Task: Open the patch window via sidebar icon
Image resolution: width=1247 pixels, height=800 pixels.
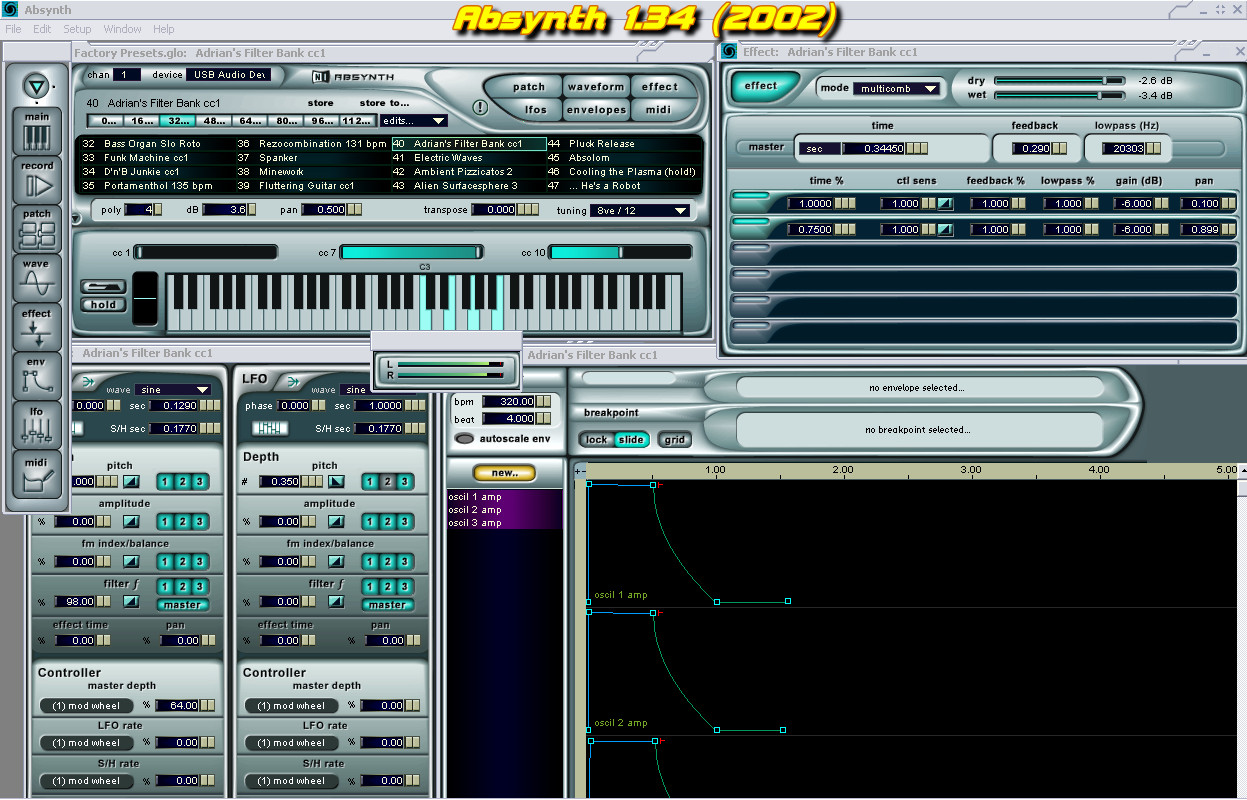Action: click(x=37, y=229)
